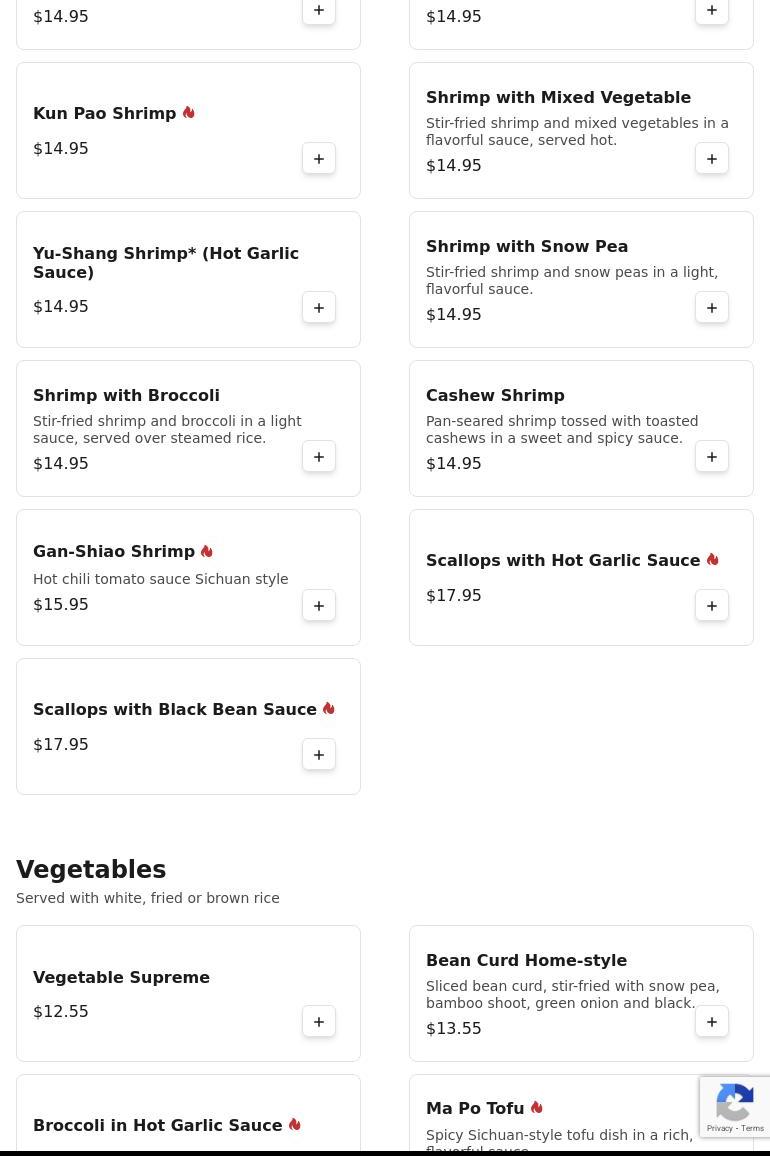Select the Broccoli in Hot Garlic Sauce card

point(188,1115)
